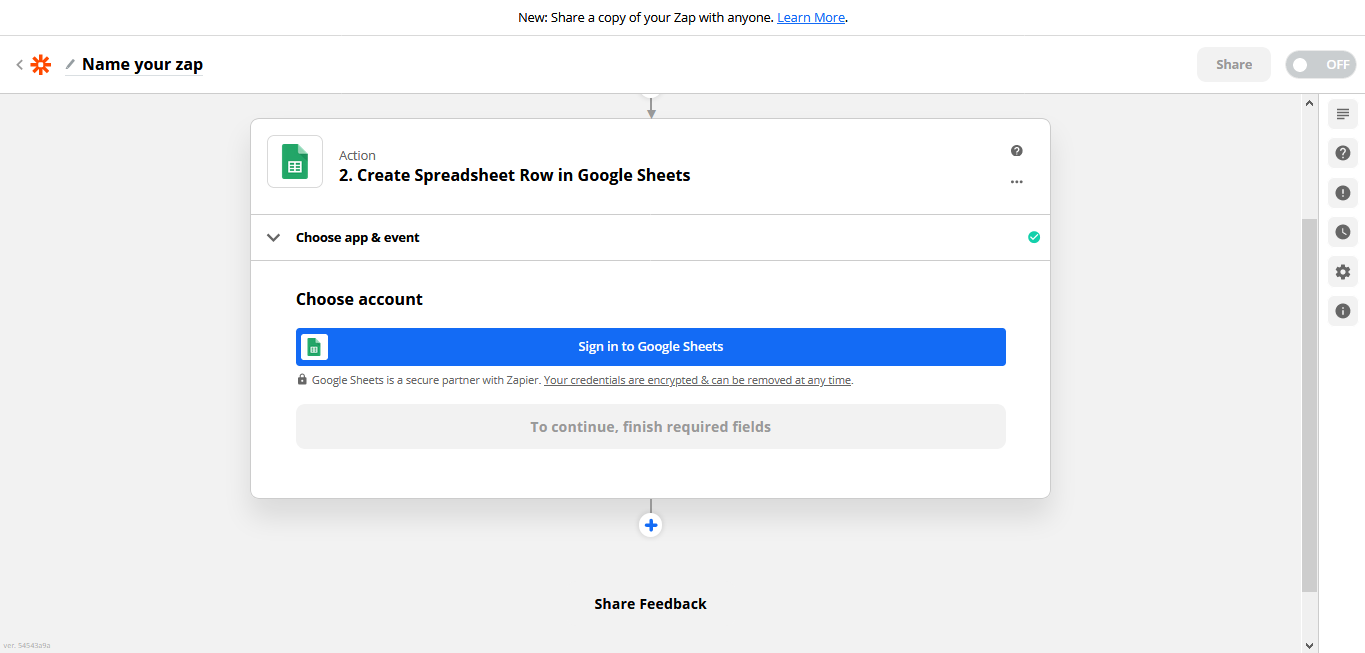Open the info icon in right sidebar
Image resolution: width=1365 pixels, height=653 pixels.
pyautogui.click(x=1342, y=311)
